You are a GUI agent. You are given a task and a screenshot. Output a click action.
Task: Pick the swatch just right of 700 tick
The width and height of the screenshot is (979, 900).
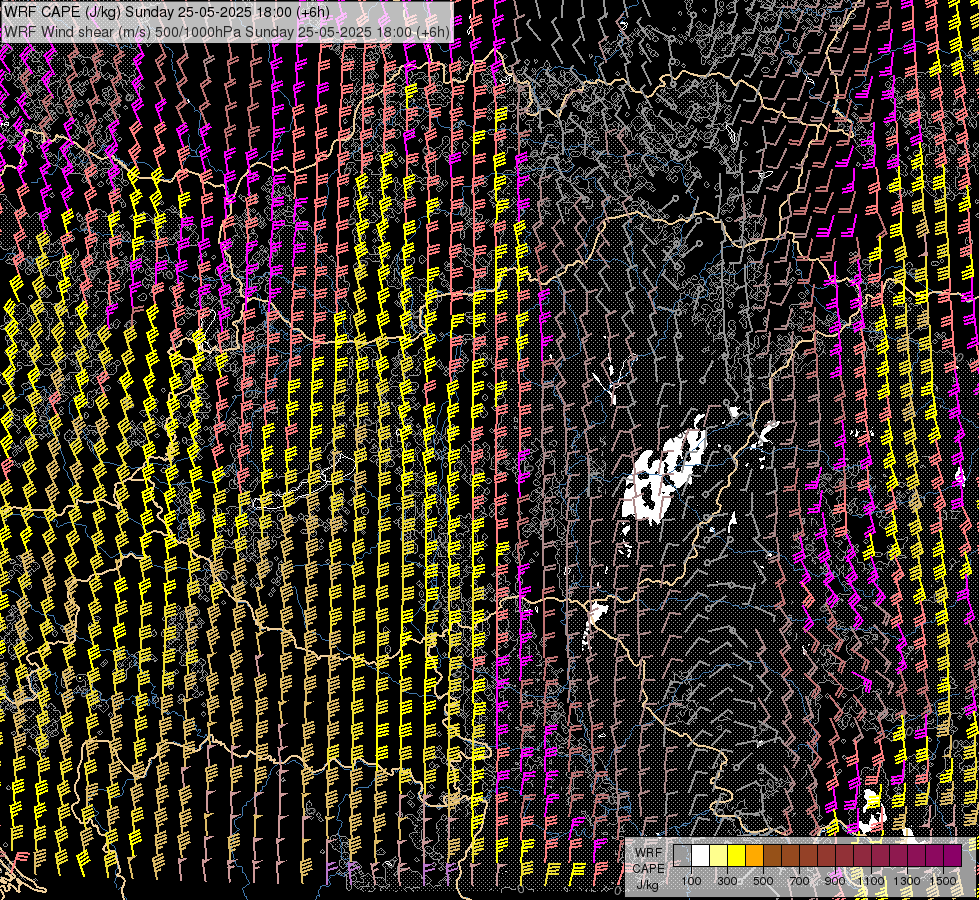pyautogui.click(x=809, y=856)
